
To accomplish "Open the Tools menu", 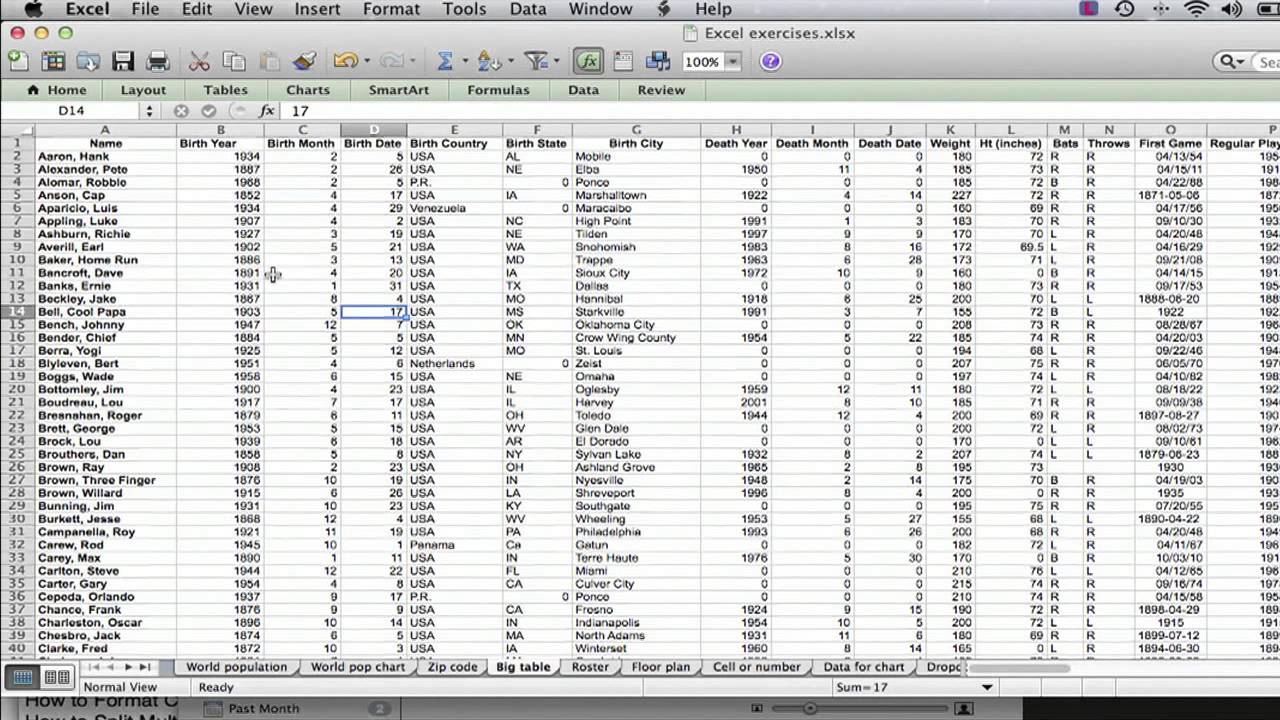I will (x=464, y=9).
